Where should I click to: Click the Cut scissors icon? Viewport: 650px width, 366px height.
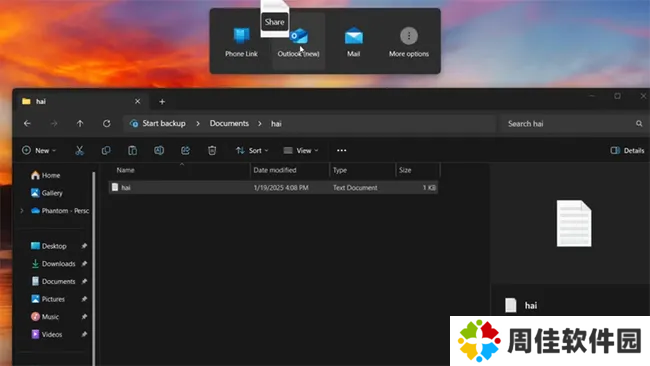[x=79, y=150]
